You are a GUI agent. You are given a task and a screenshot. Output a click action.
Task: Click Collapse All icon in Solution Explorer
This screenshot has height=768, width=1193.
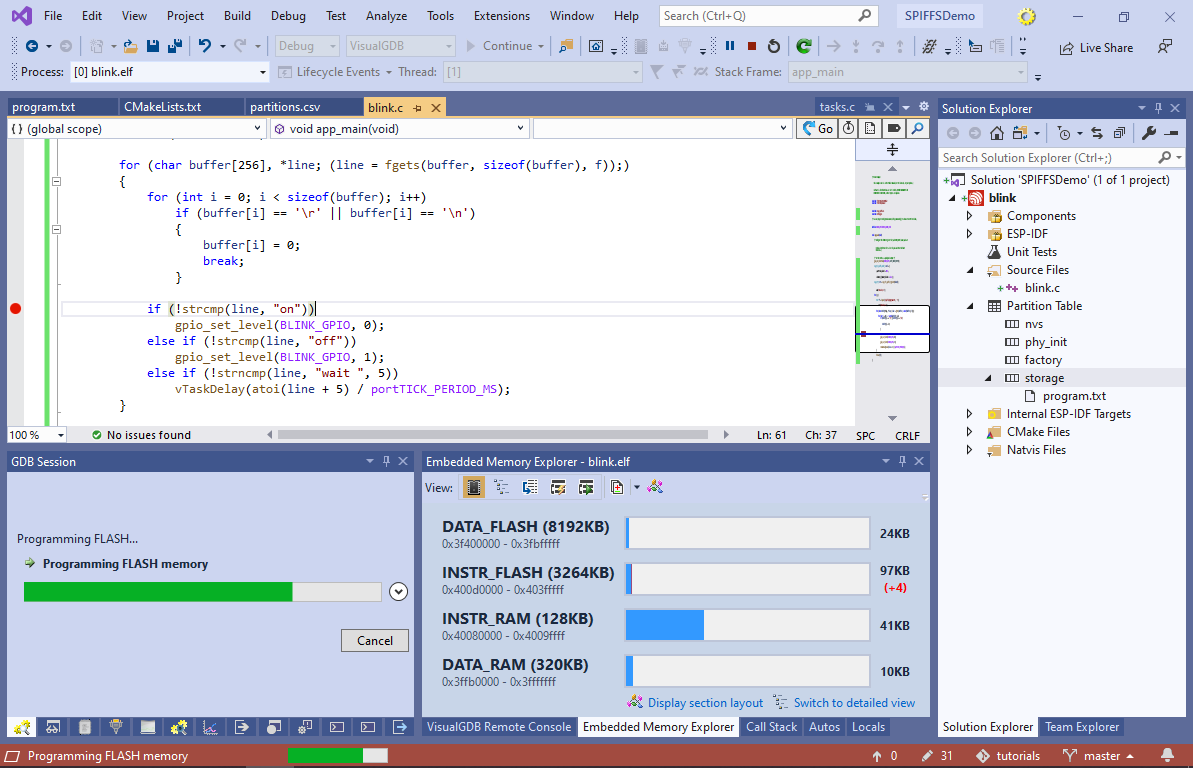1119,133
